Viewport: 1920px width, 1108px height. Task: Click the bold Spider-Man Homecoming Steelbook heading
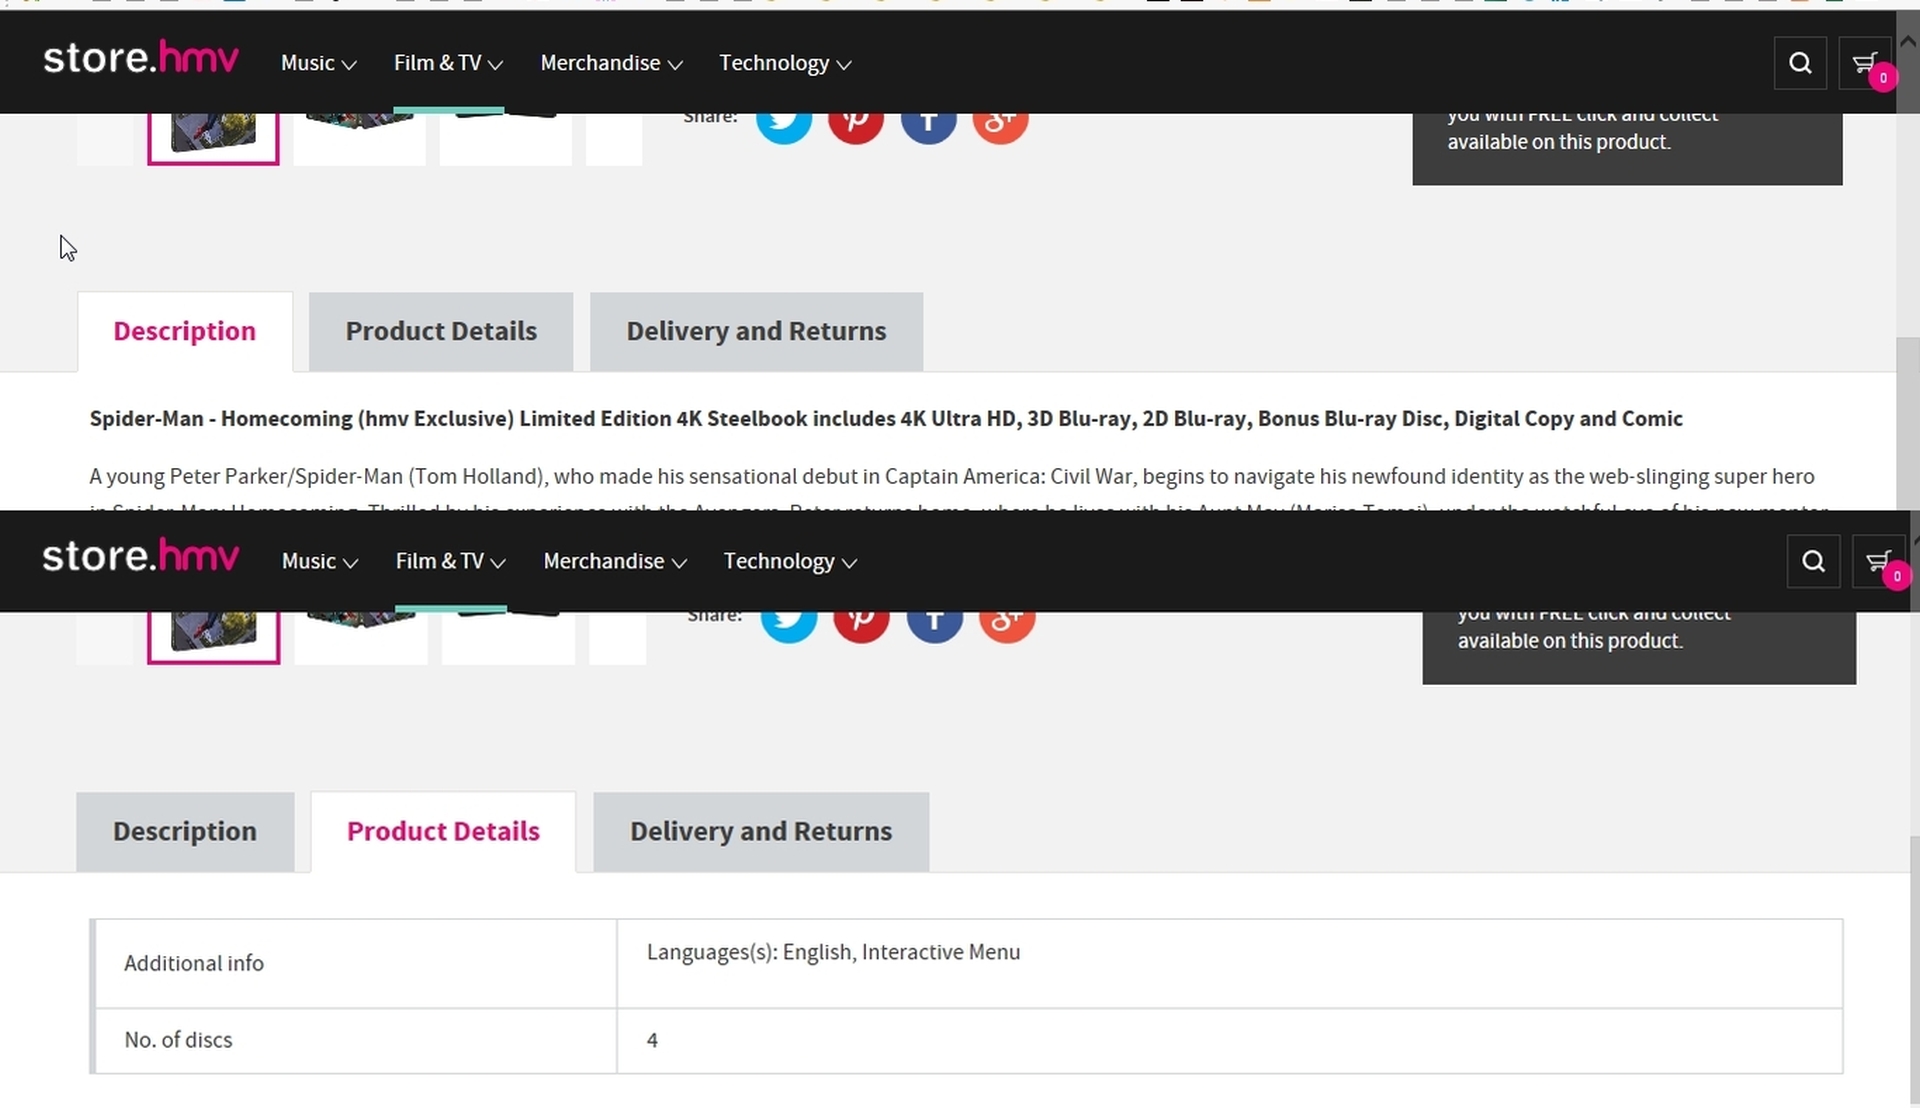click(886, 419)
